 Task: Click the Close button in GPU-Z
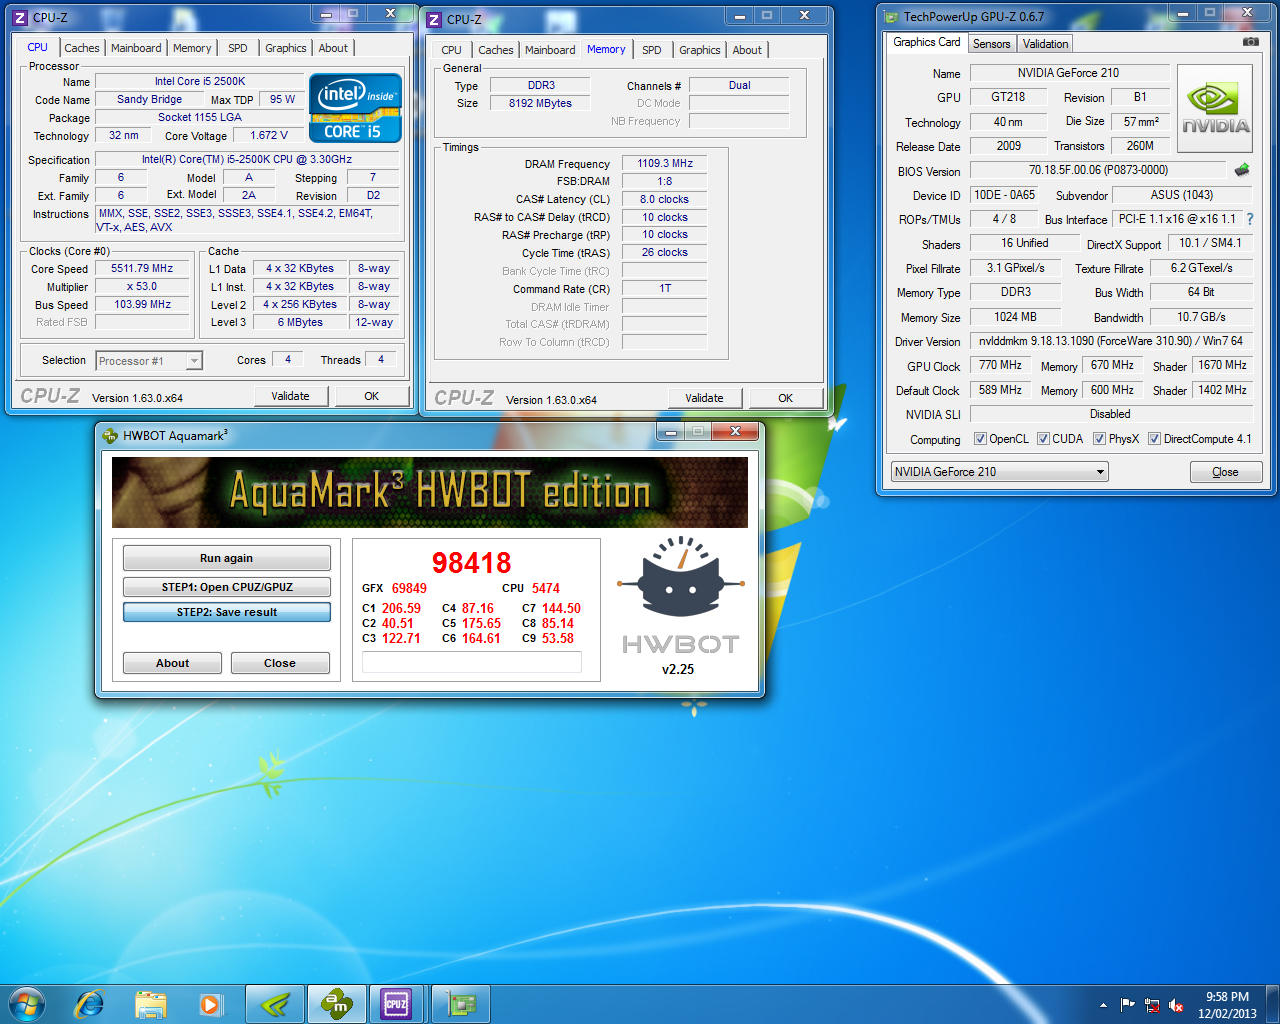1226,472
